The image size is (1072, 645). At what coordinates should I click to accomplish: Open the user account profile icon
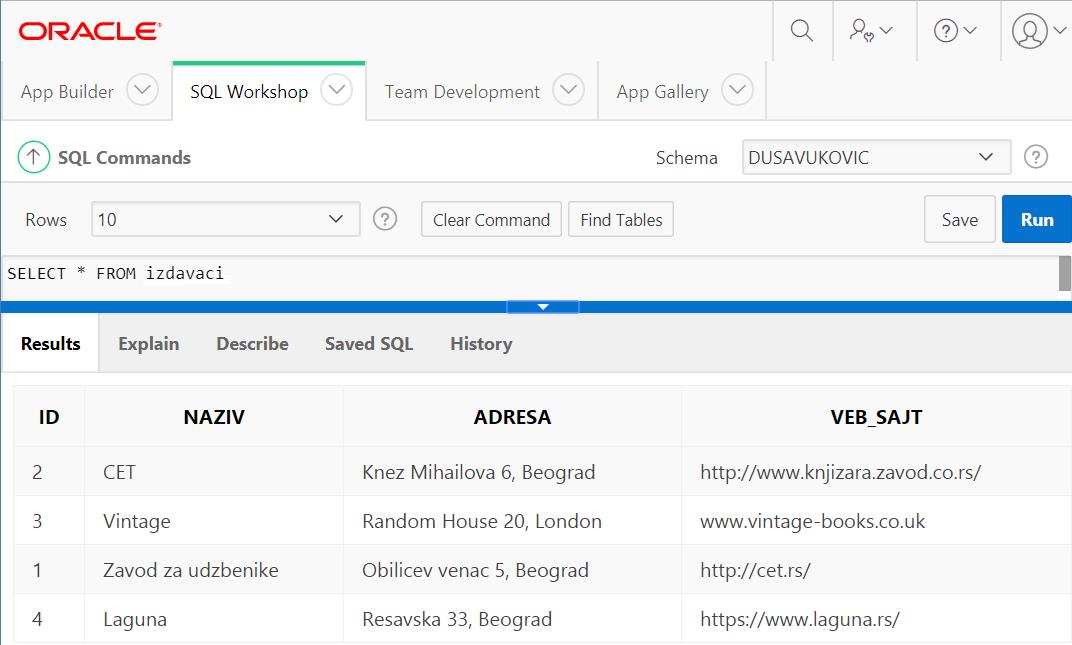coord(1039,31)
